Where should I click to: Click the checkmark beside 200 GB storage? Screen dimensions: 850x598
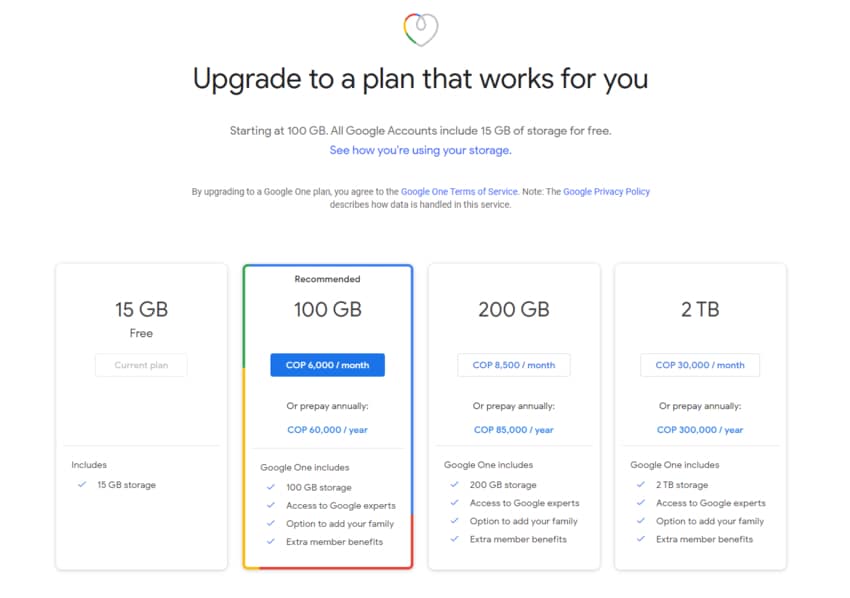click(454, 485)
